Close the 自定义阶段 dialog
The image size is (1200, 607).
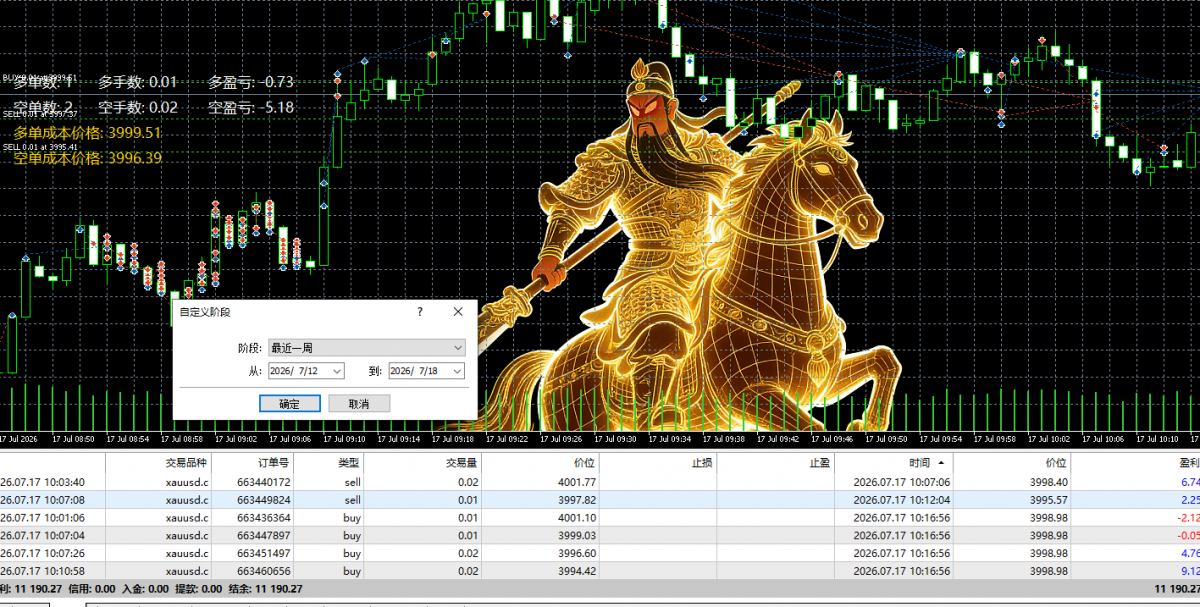tap(458, 312)
